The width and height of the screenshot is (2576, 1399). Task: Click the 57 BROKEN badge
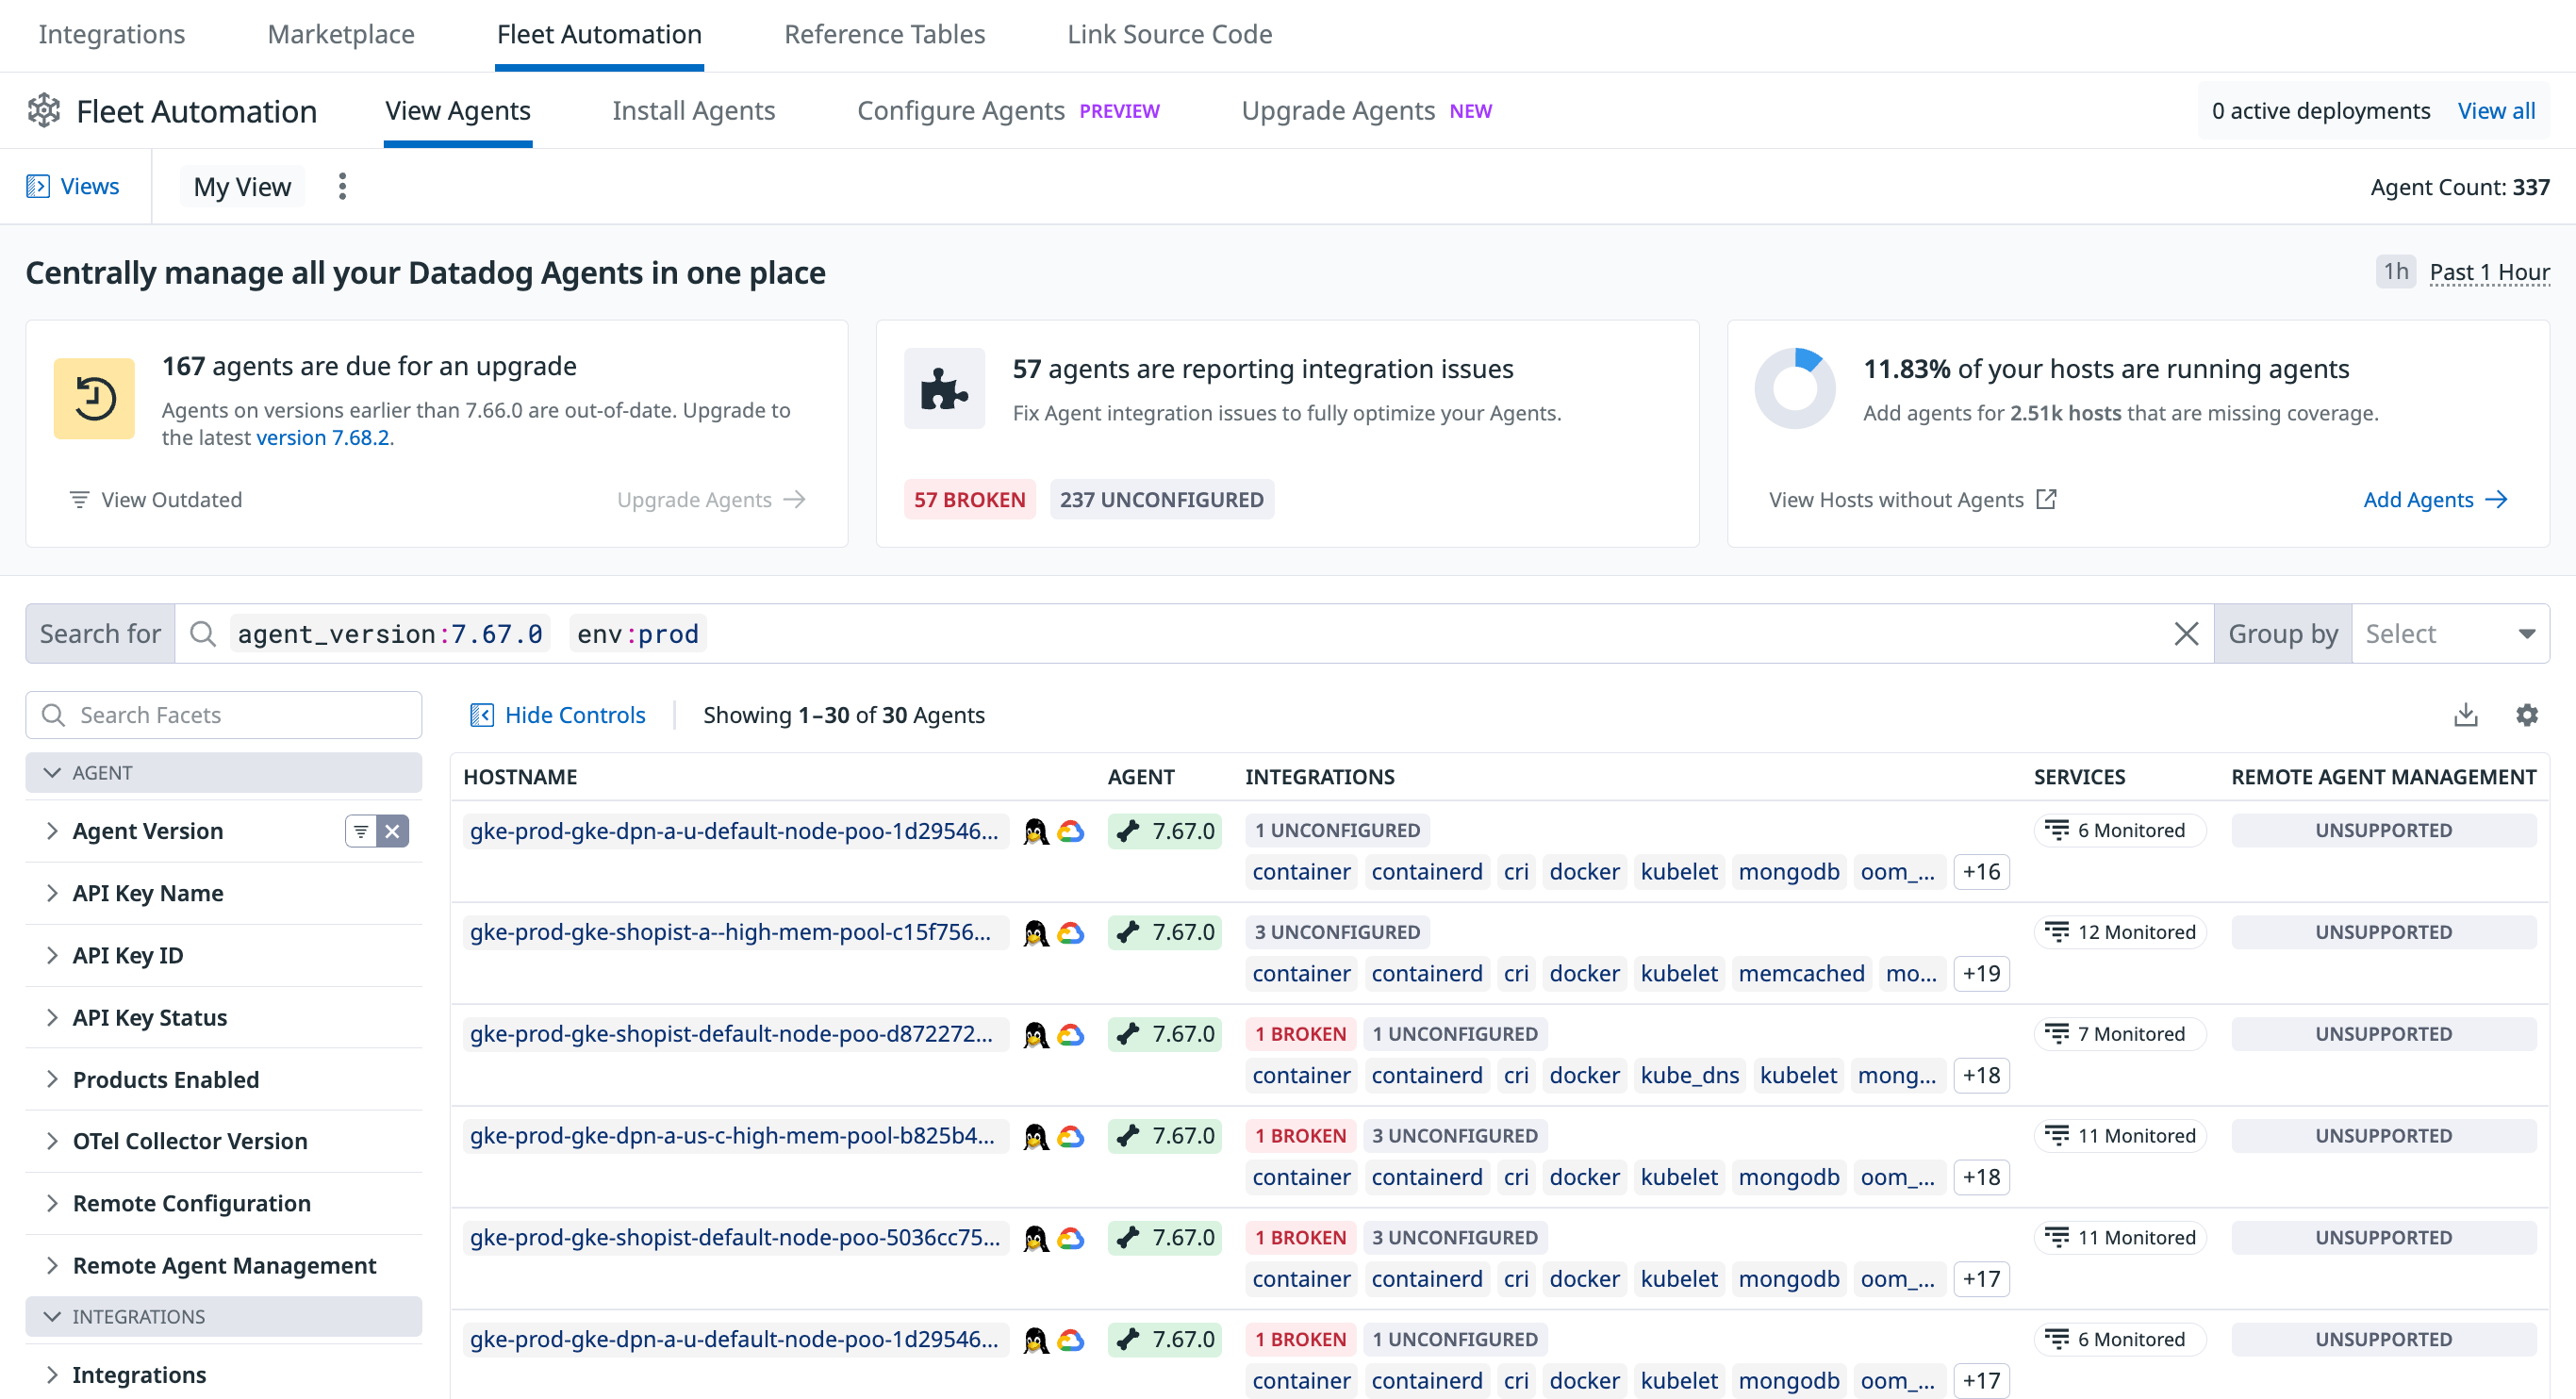pos(969,499)
